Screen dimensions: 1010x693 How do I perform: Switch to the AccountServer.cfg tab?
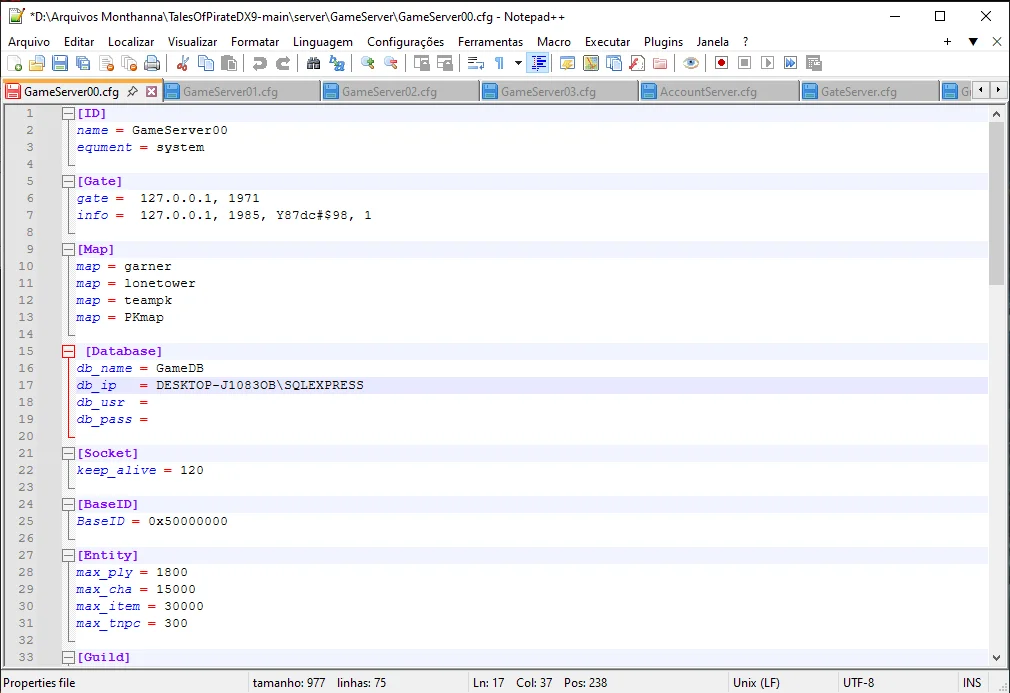[708, 91]
